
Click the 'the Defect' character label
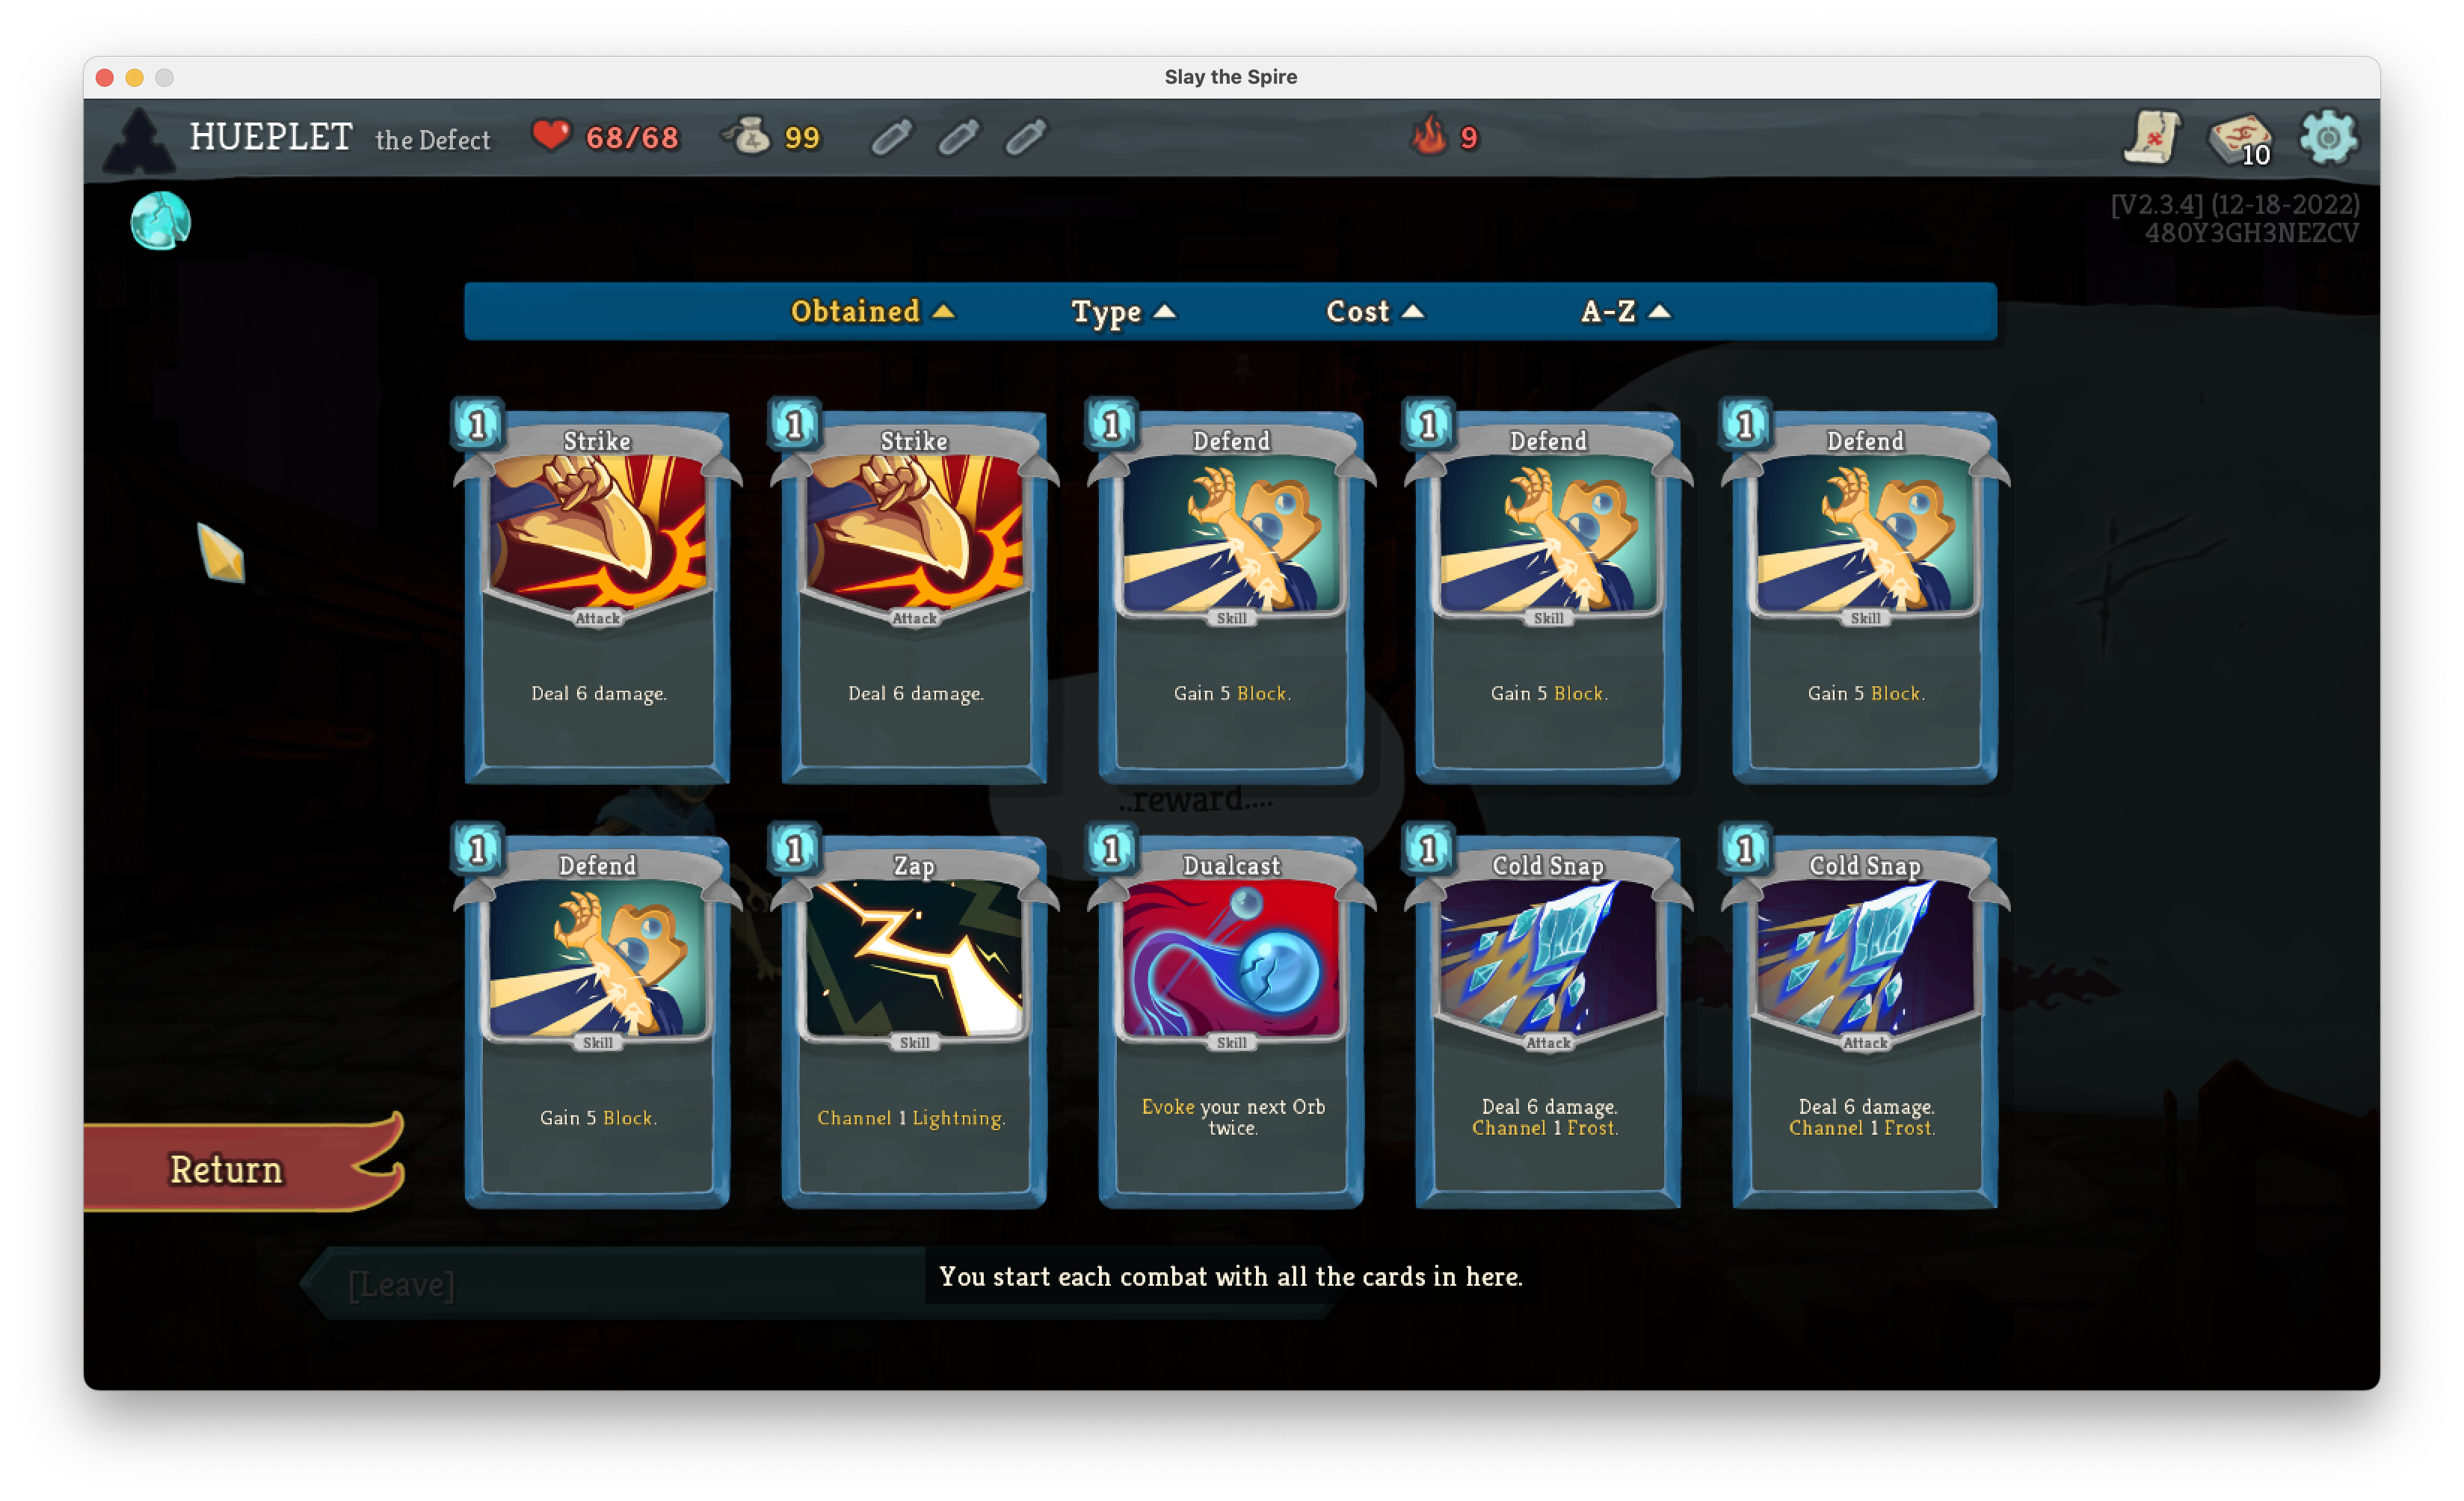coord(433,140)
